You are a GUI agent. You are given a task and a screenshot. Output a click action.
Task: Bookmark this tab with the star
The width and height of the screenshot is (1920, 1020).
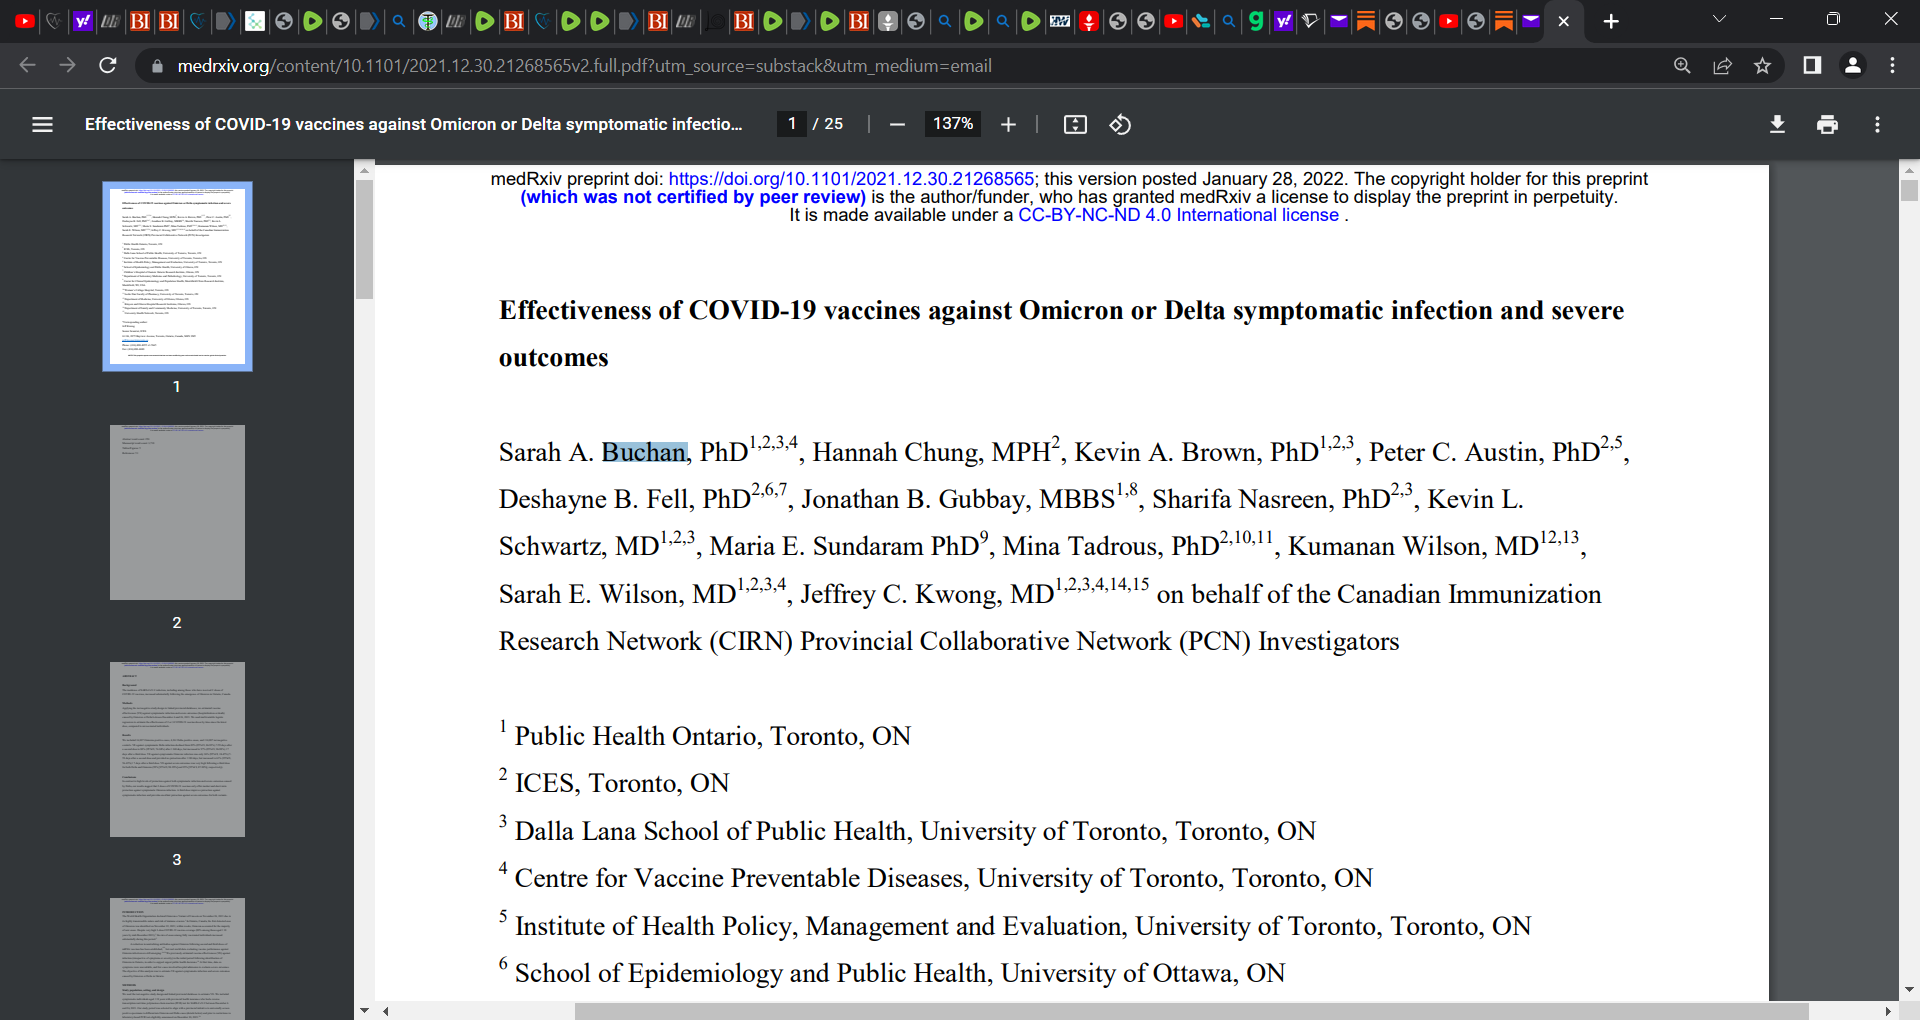pyautogui.click(x=1762, y=65)
